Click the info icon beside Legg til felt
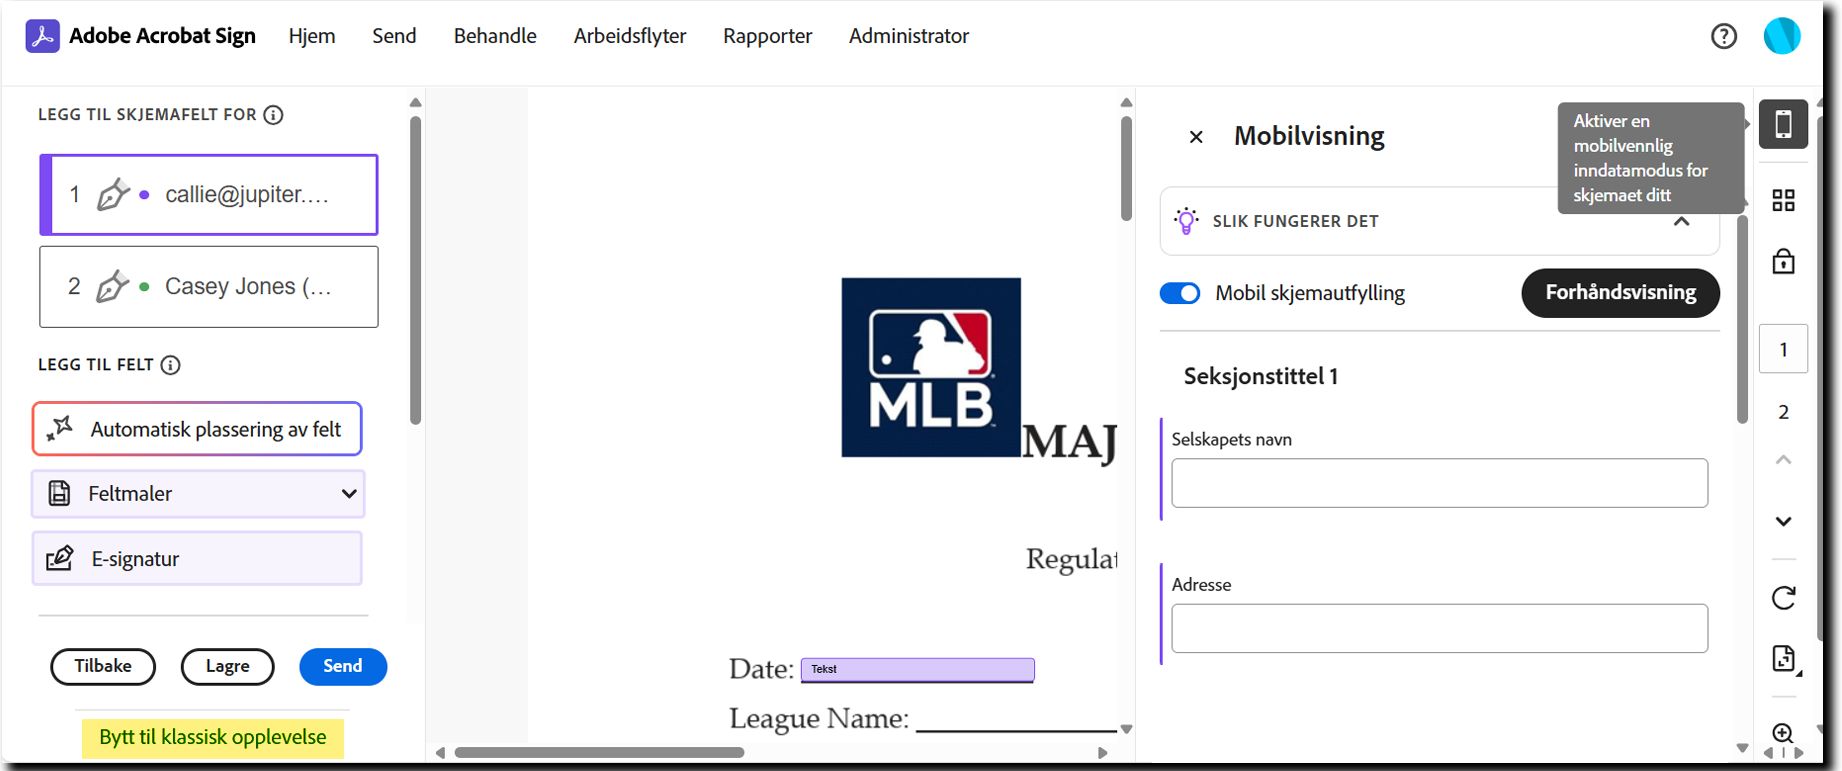The width and height of the screenshot is (1842, 771). (x=171, y=365)
